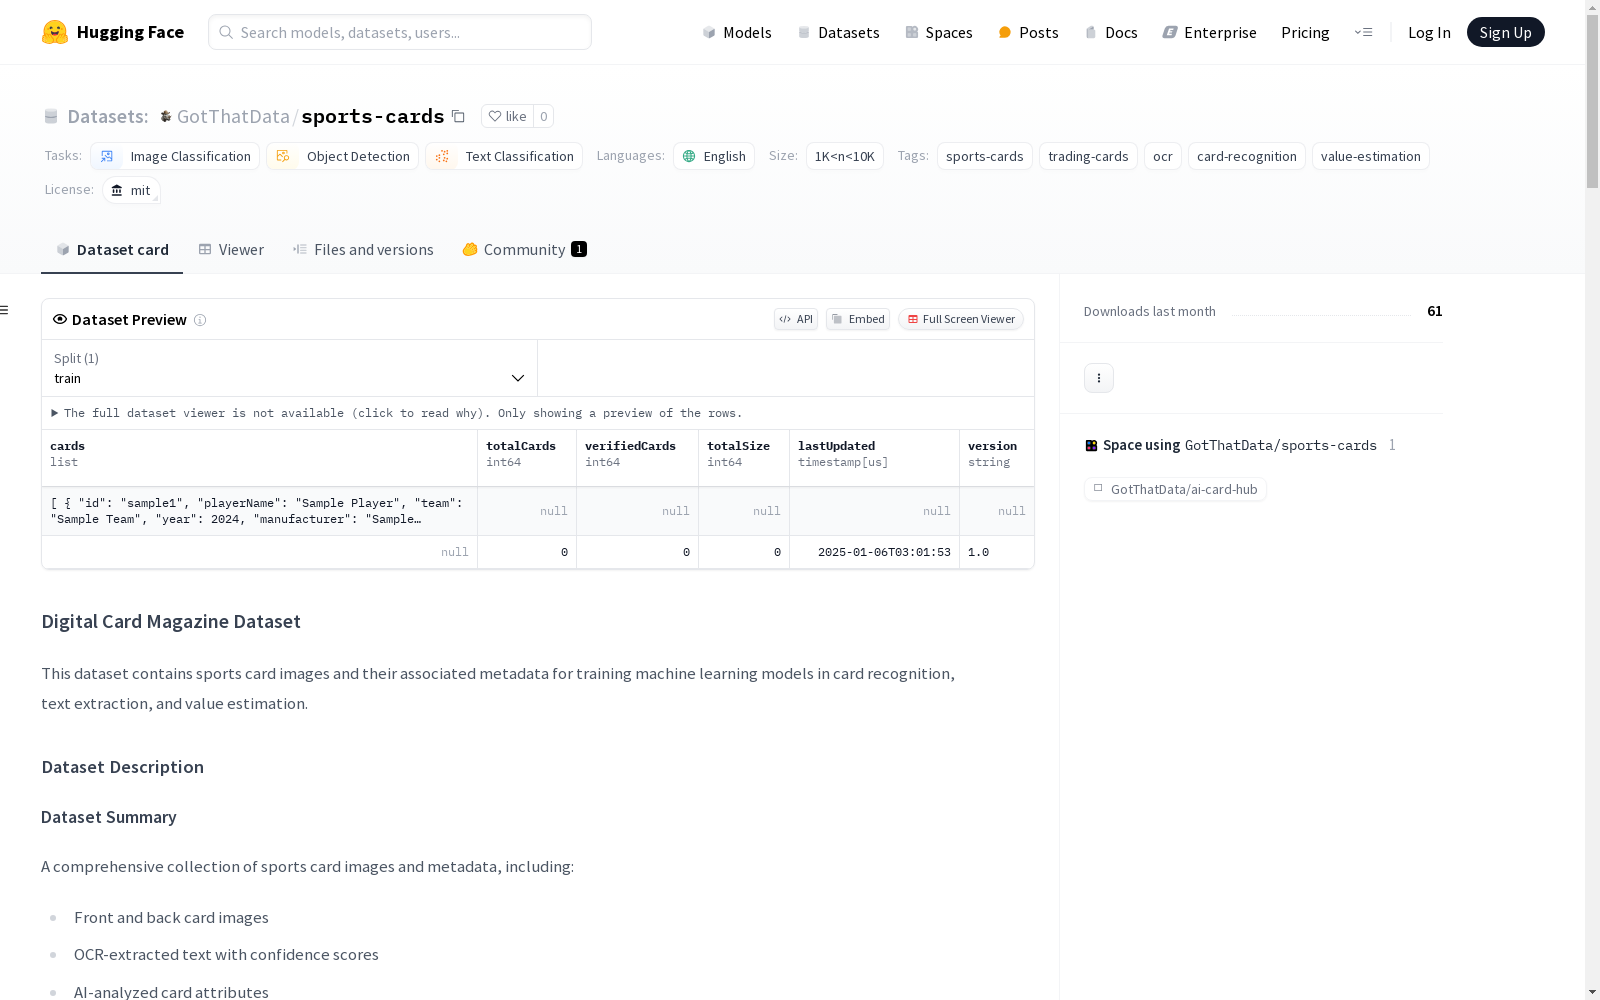This screenshot has width=1600, height=1000.
Task: Click the sports-cards tag
Action: 985,156
